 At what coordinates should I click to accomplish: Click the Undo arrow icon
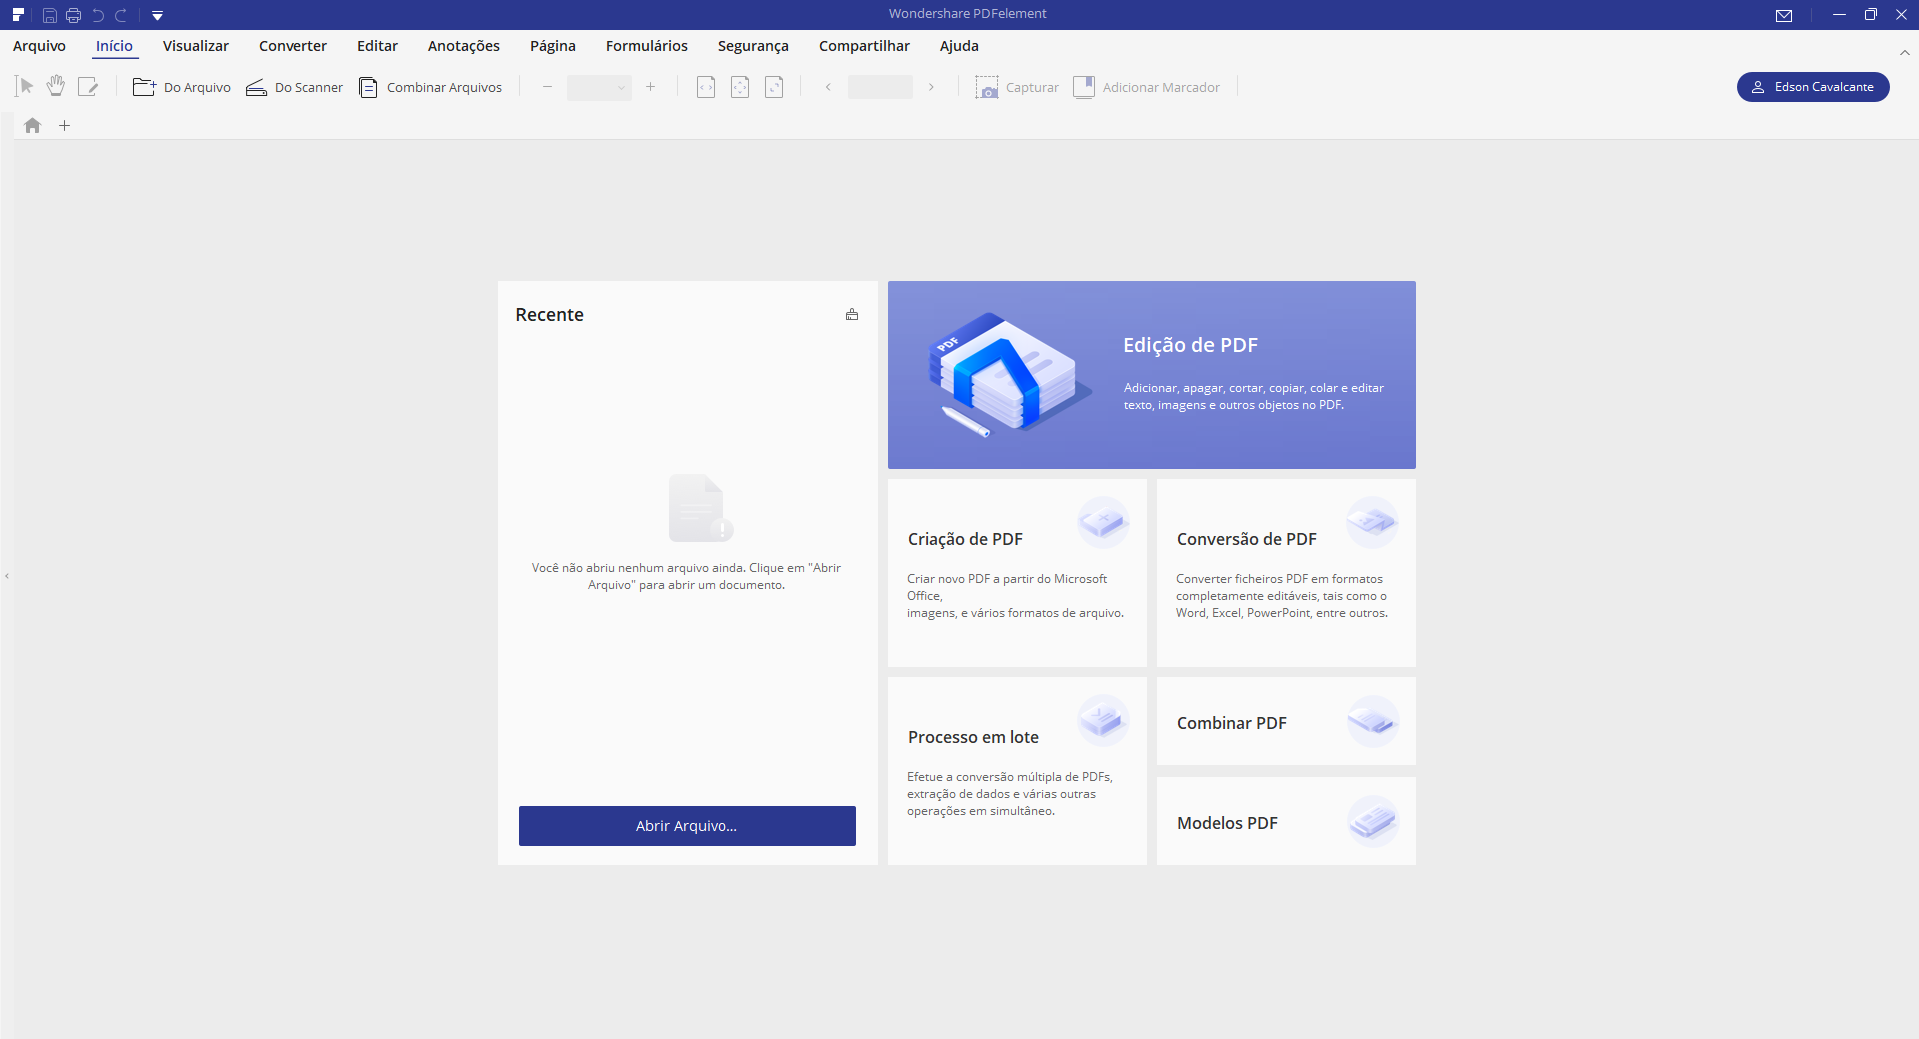point(98,15)
